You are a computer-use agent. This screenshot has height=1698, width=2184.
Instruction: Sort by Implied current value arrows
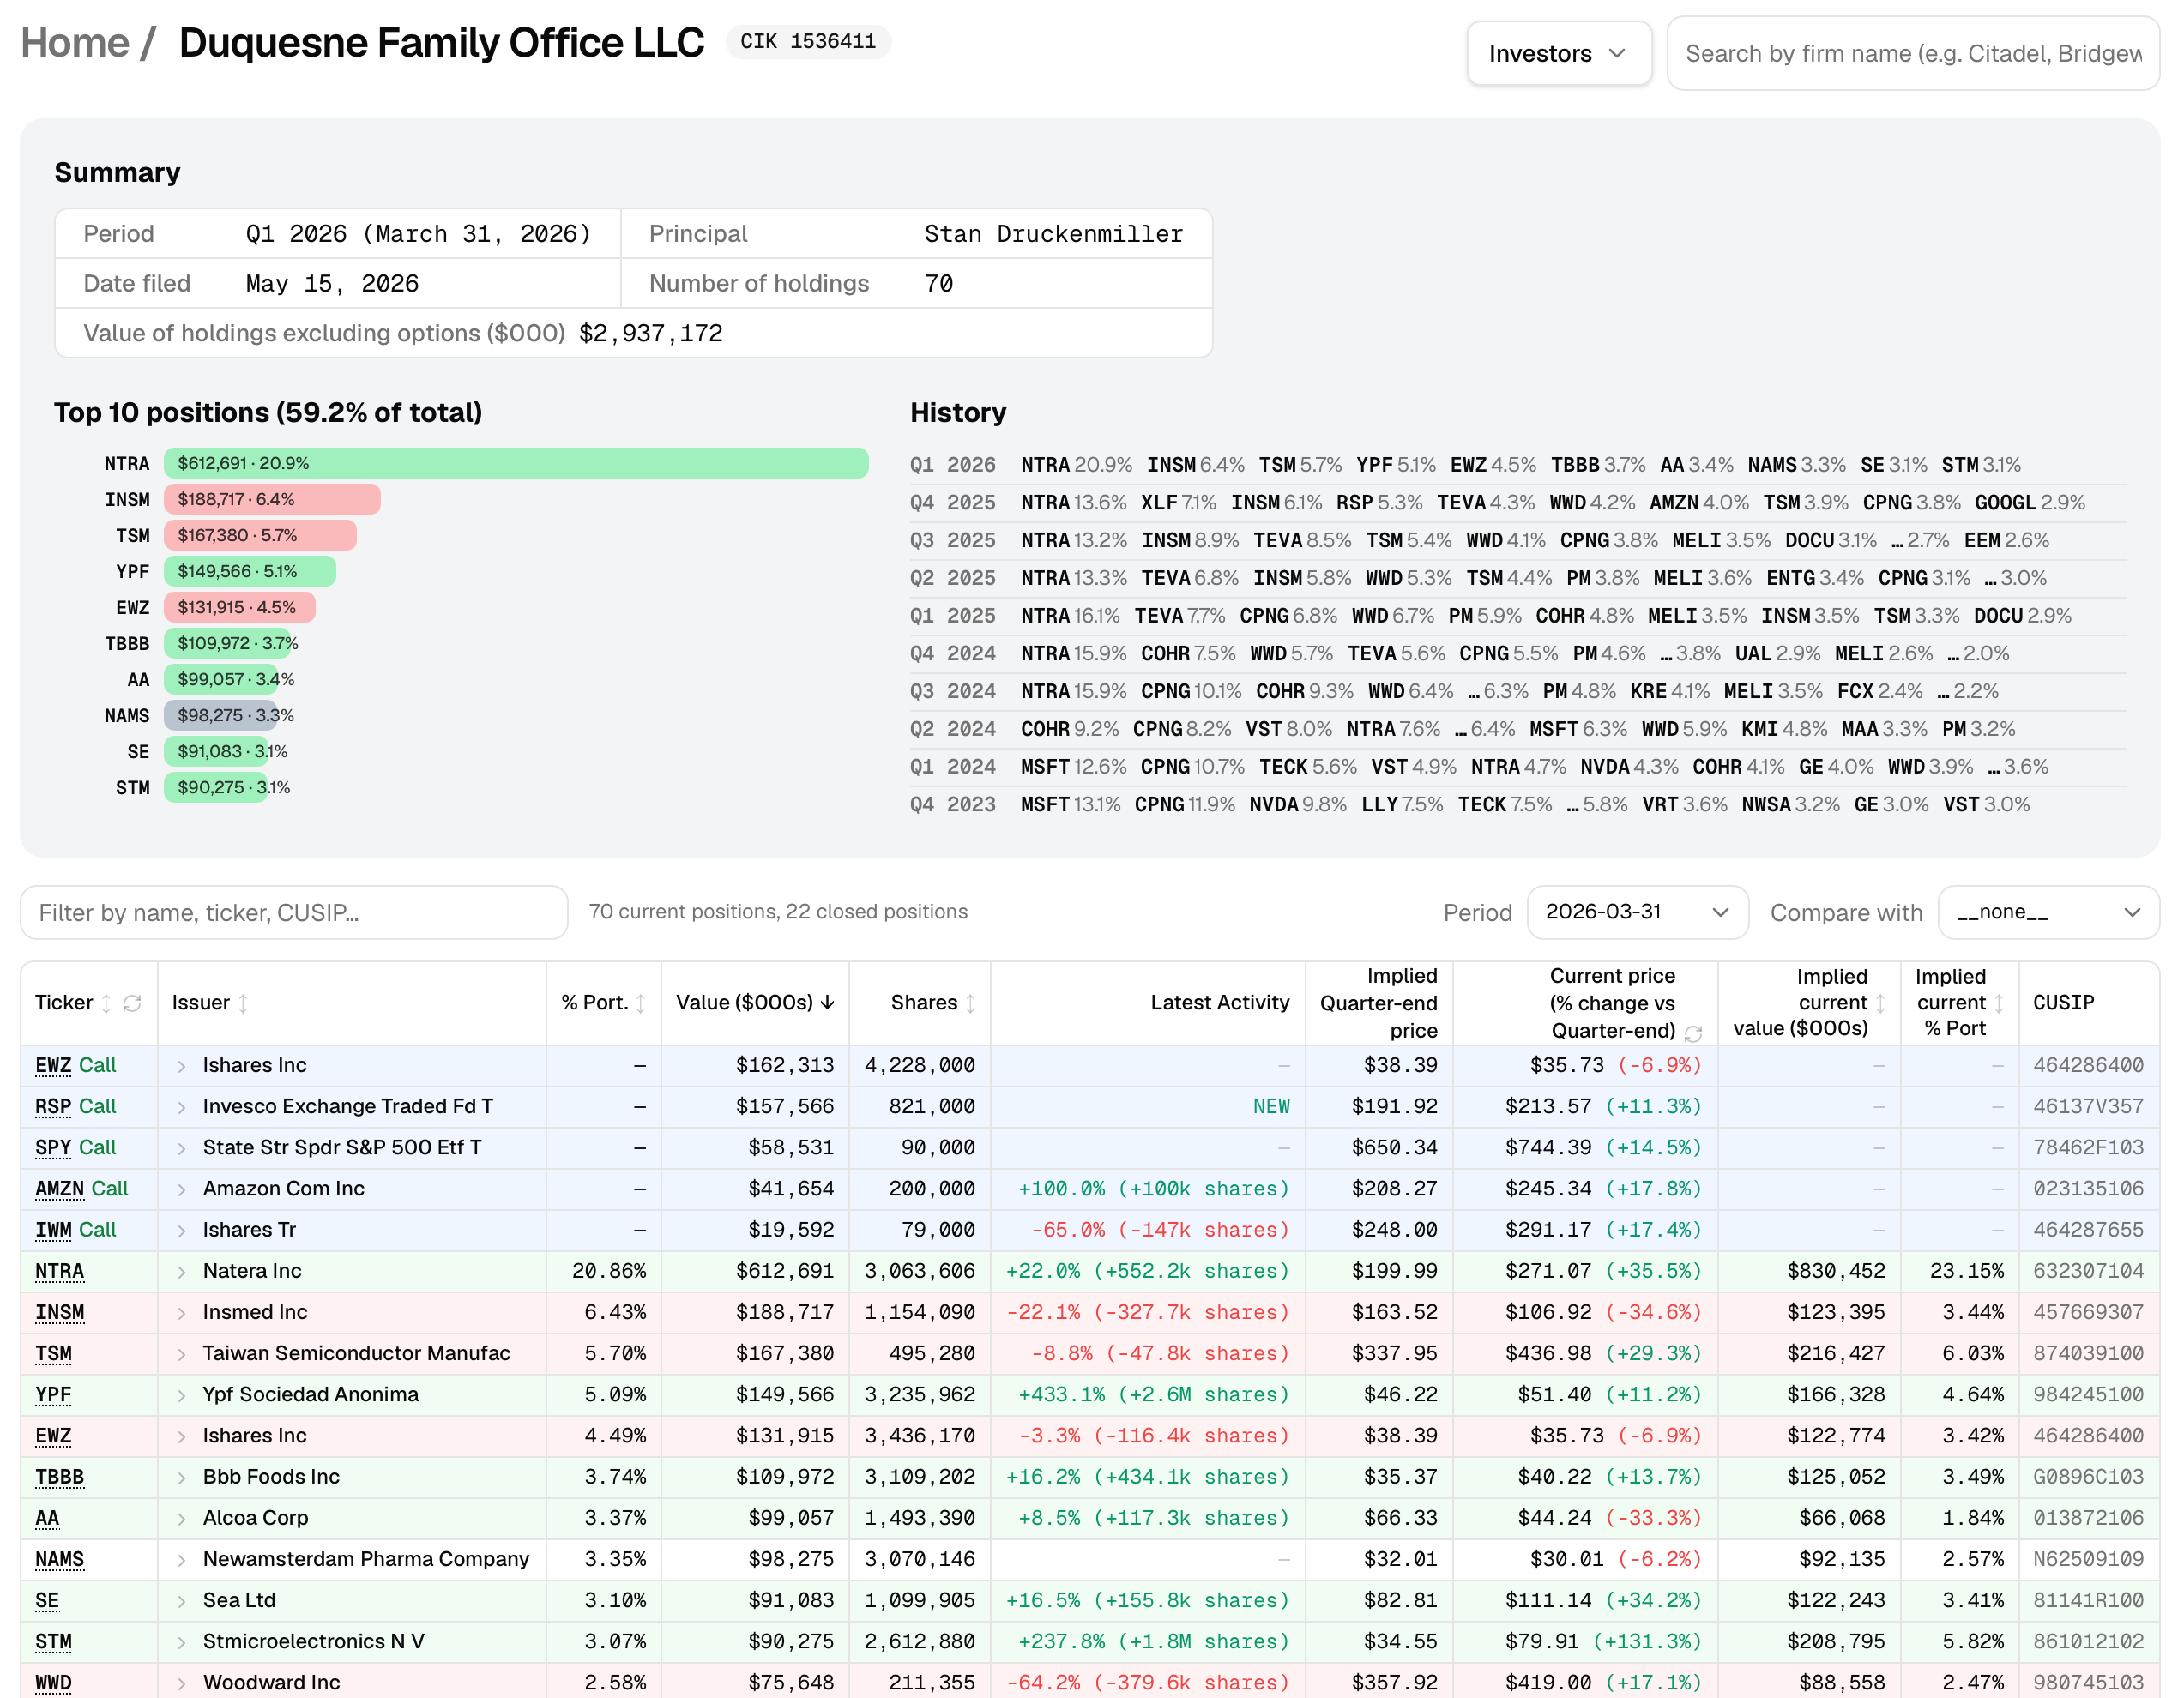click(x=1880, y=1002)
